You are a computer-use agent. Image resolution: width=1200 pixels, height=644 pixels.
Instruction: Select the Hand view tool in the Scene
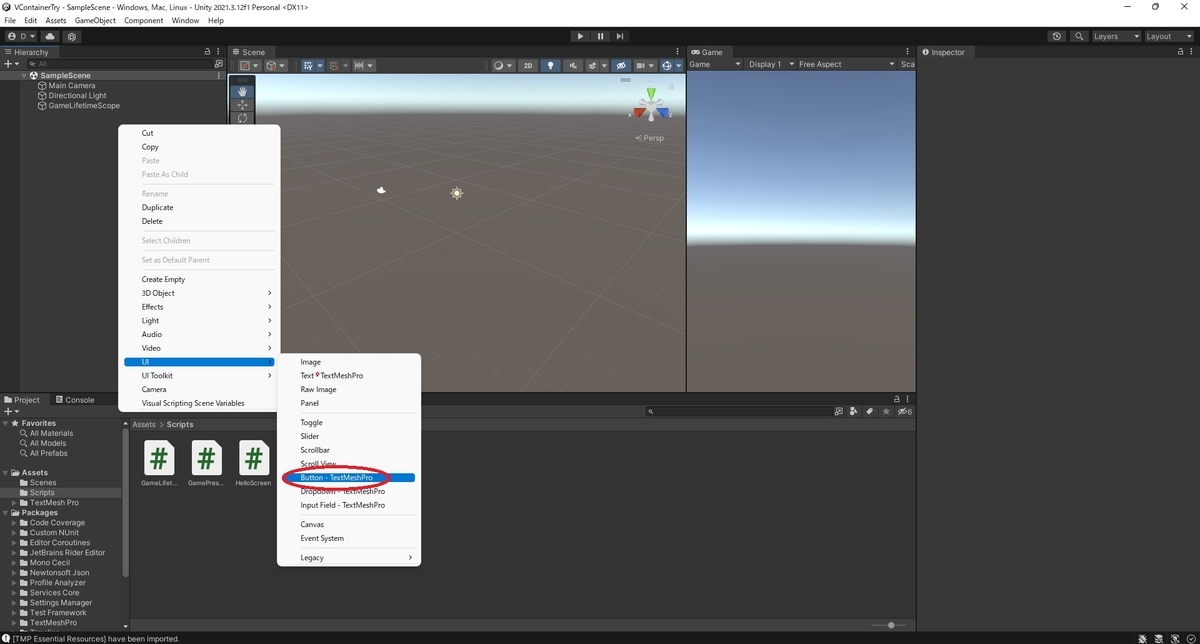click(242, 91)
